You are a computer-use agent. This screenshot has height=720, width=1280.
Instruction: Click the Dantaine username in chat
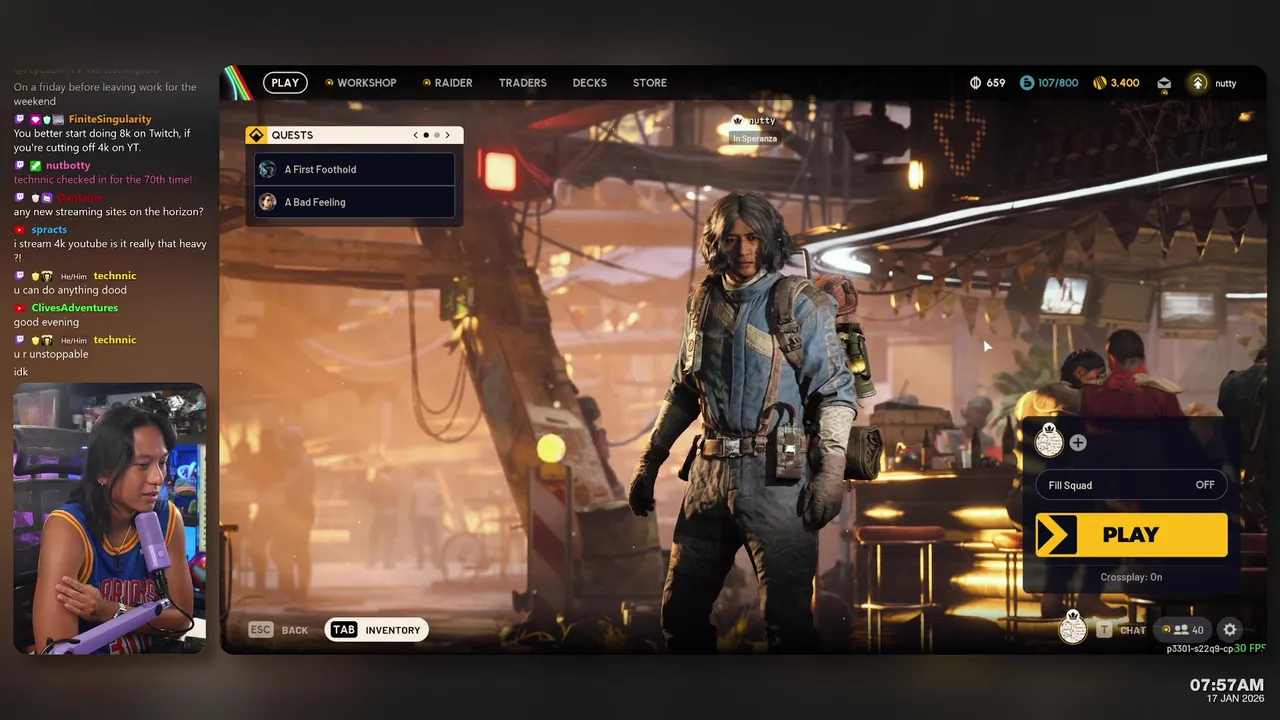79,198
